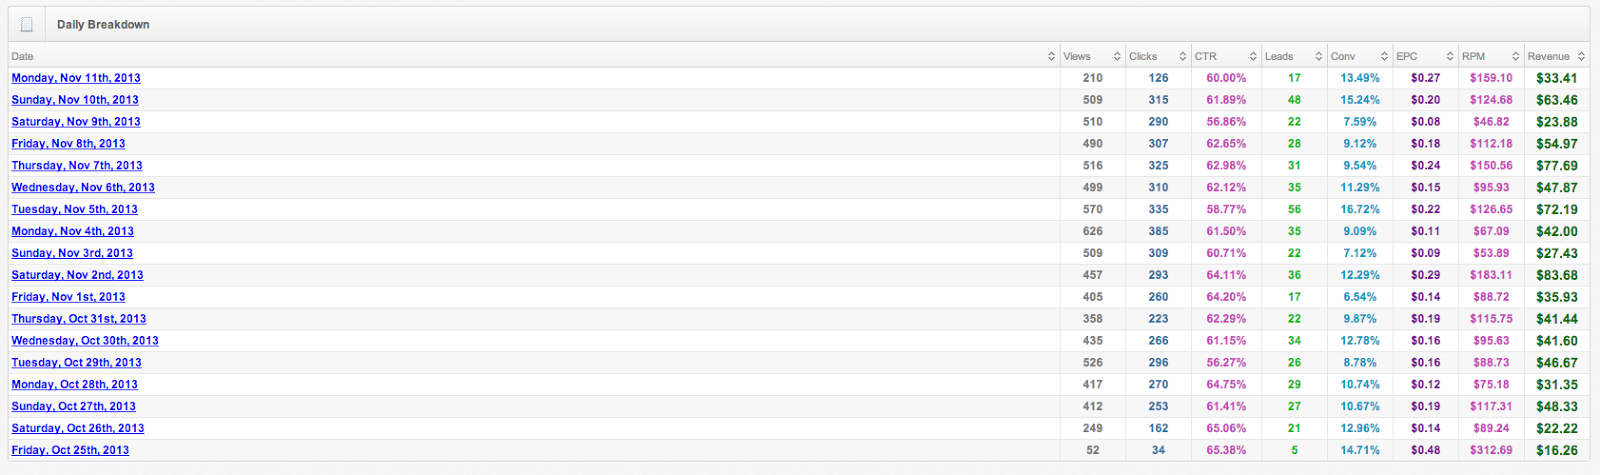Open Saturday, Nov 2nd, 2013 link
The width and height of the screenshot is (1600, 475).
77,275
